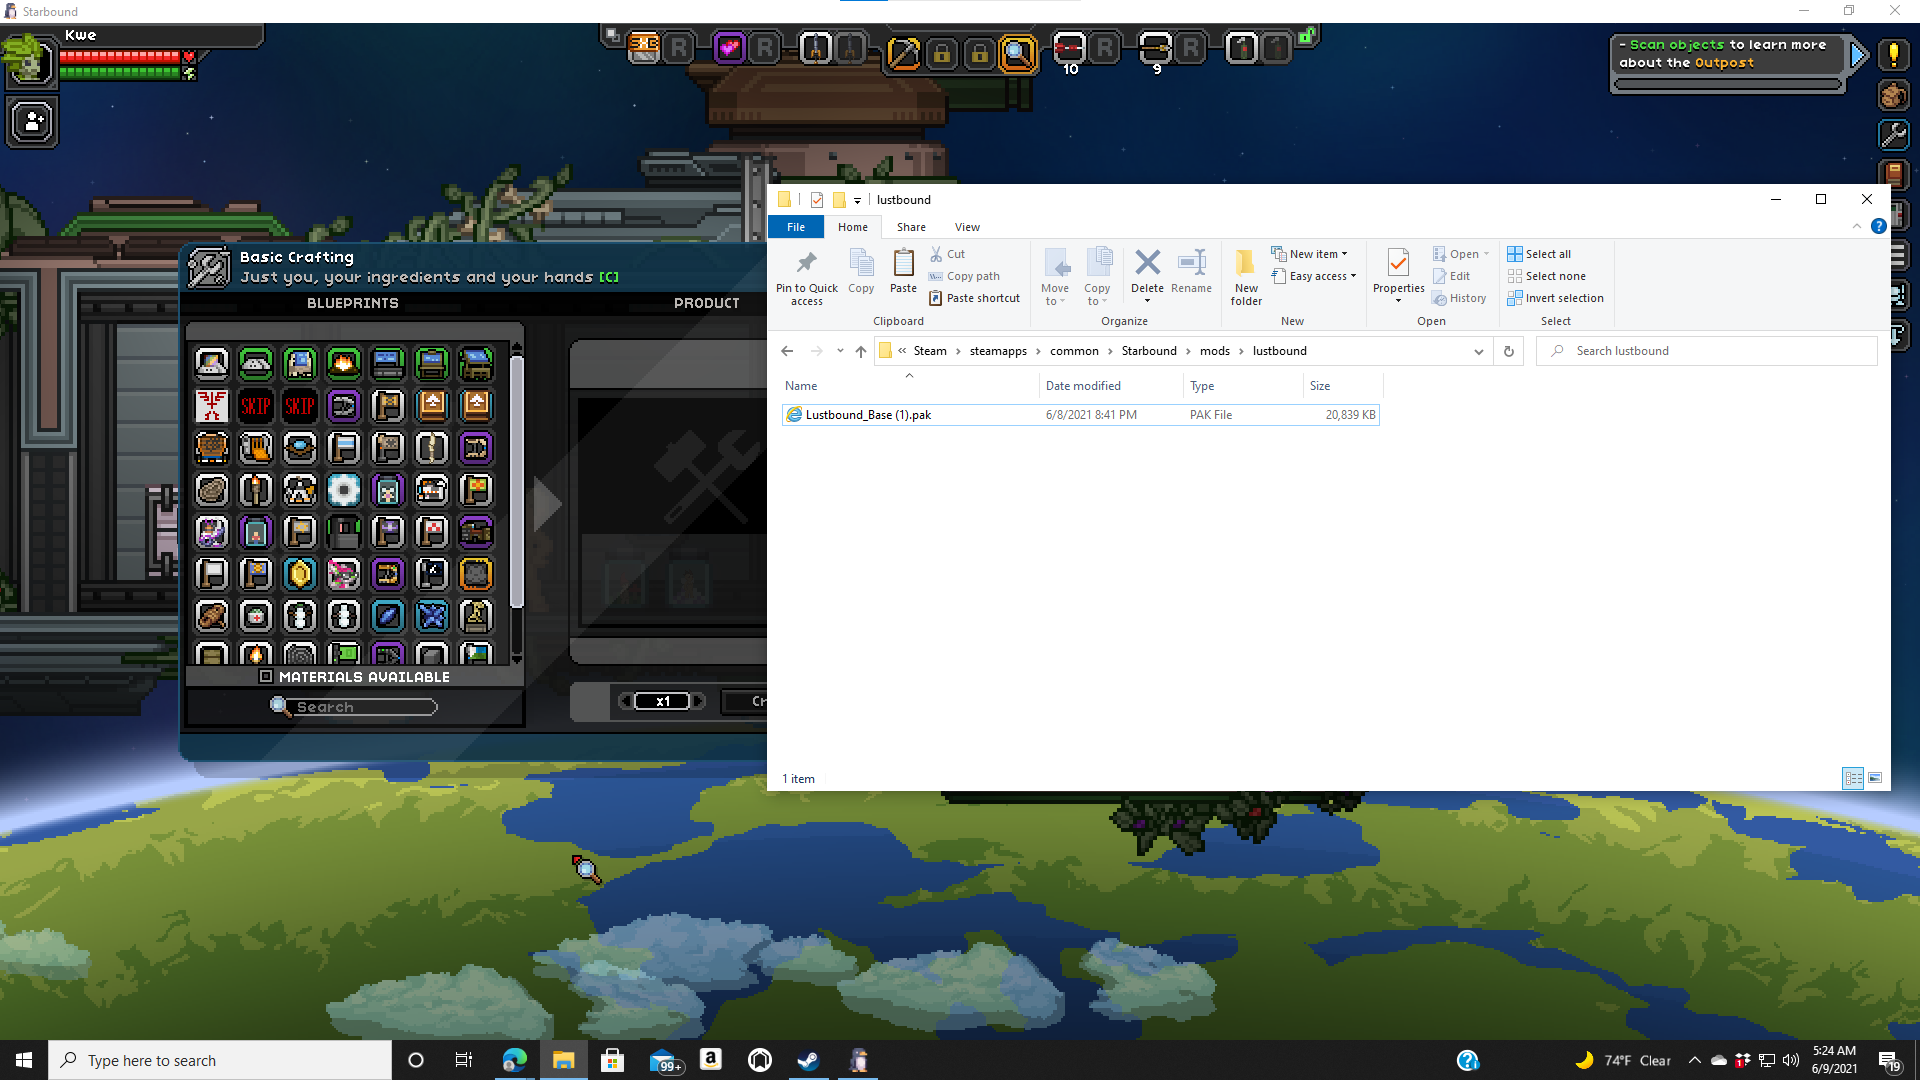Screen dimensions: 1920x1080
Task: Enable the BLUEPRINTS tab filter
Action: click(352, 302)
